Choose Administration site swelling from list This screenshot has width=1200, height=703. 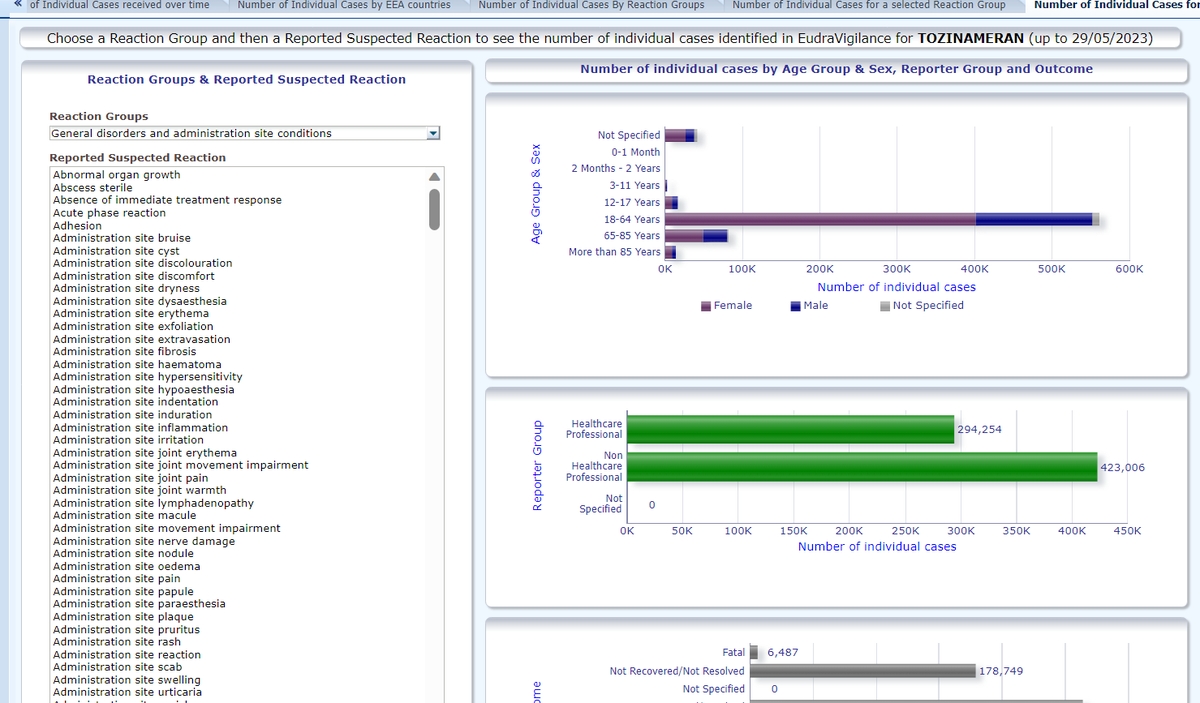[126, 680]
